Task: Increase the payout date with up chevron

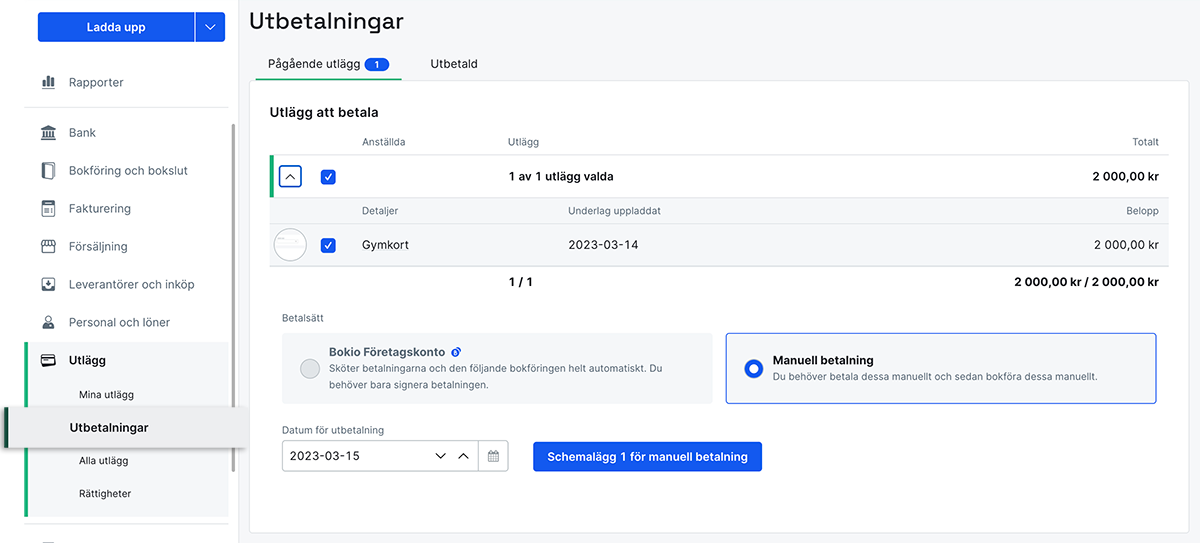Action: pyautogui.click(x=463, y=456)
